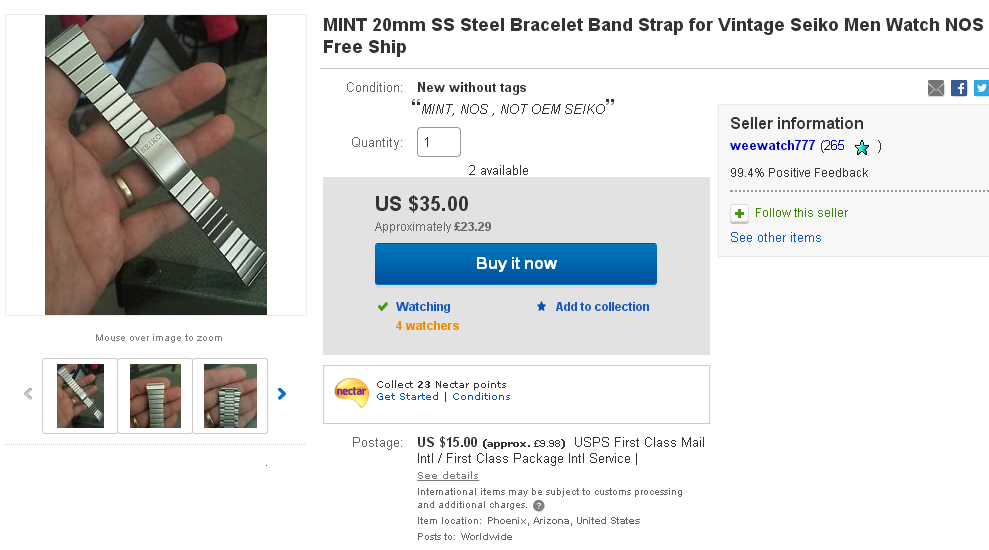989x550 pixels.
Task: Click the Nectar logo icon
Action: [351, 392]
